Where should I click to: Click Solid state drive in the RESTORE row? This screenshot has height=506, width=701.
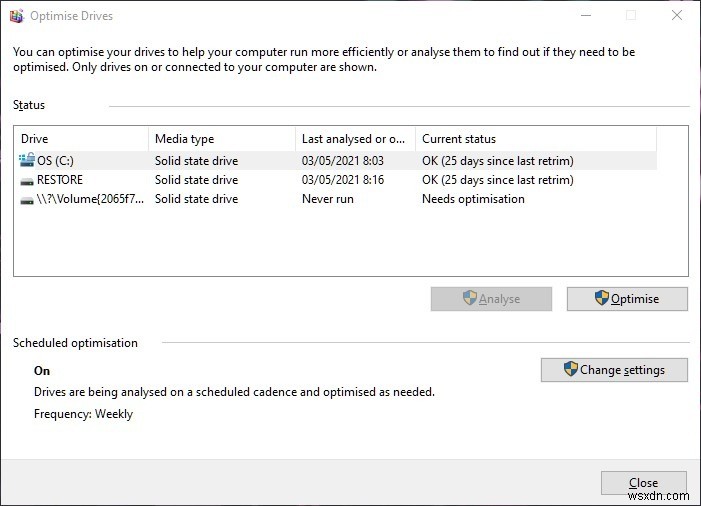196,180
